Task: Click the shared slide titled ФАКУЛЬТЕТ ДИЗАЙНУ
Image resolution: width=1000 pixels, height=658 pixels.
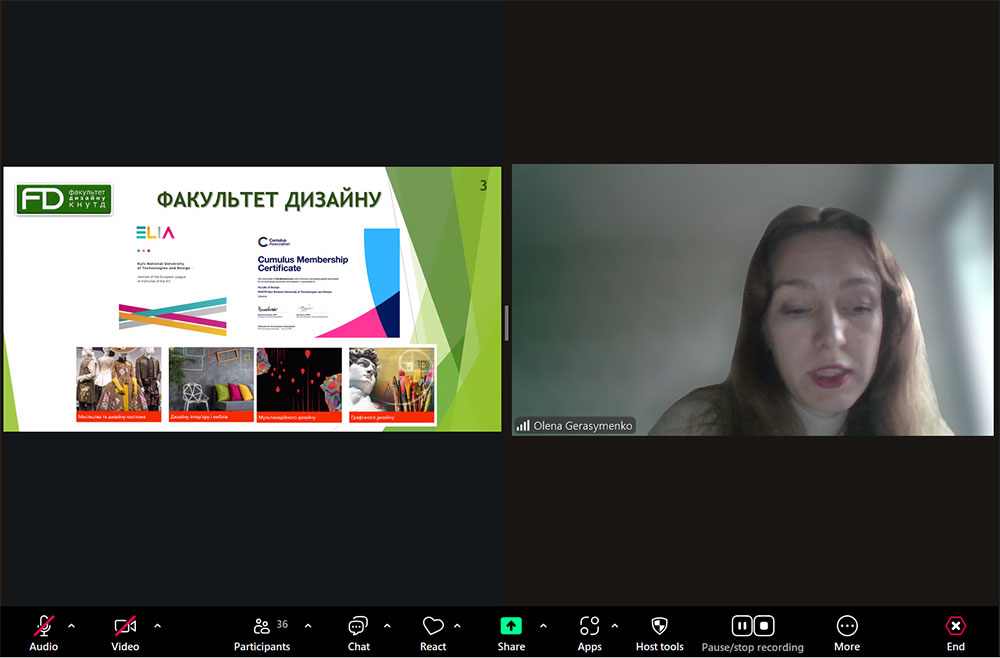Action: [x=252, y=298]
